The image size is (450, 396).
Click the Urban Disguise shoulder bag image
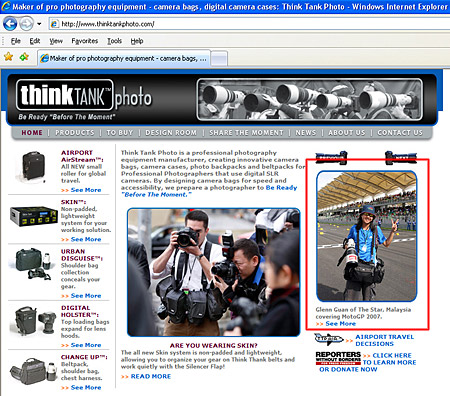(33, 264)
